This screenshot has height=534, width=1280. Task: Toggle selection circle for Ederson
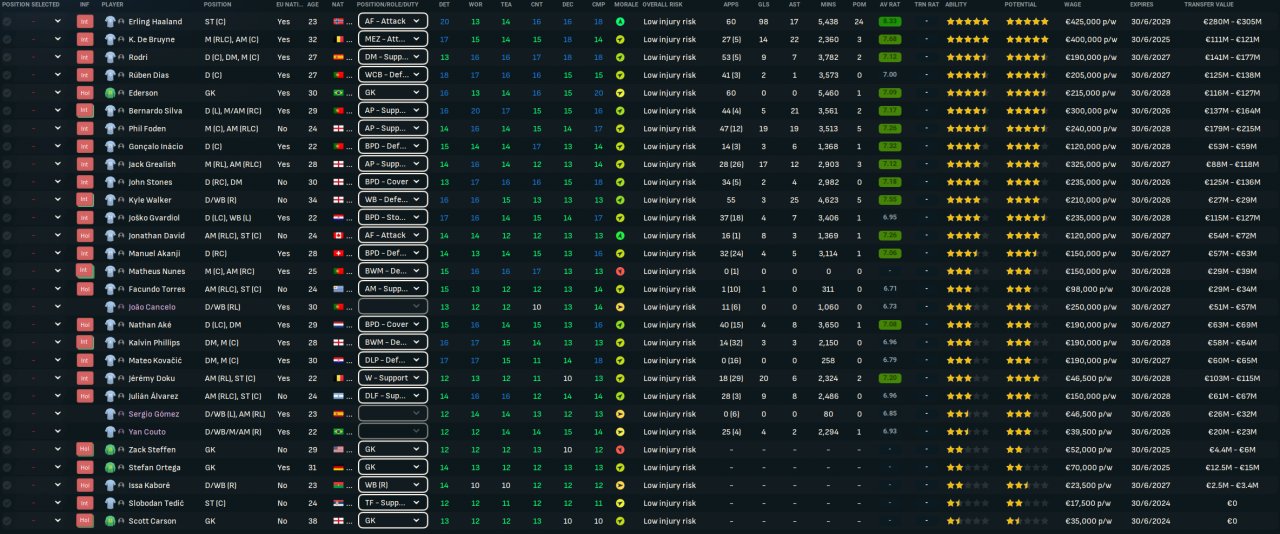(8, 93)
